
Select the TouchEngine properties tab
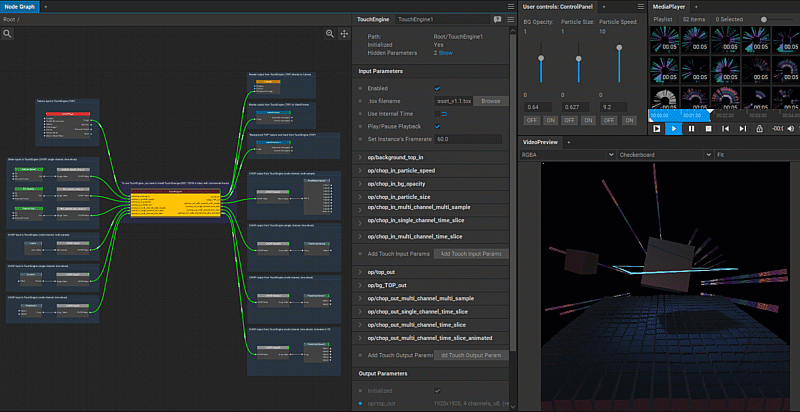click(372, 19)
